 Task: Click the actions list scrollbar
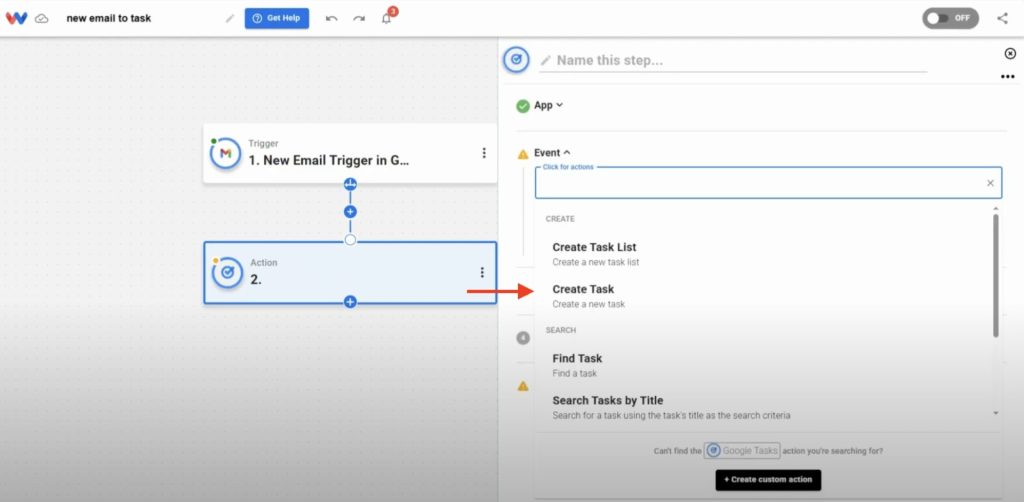point(996,275)
